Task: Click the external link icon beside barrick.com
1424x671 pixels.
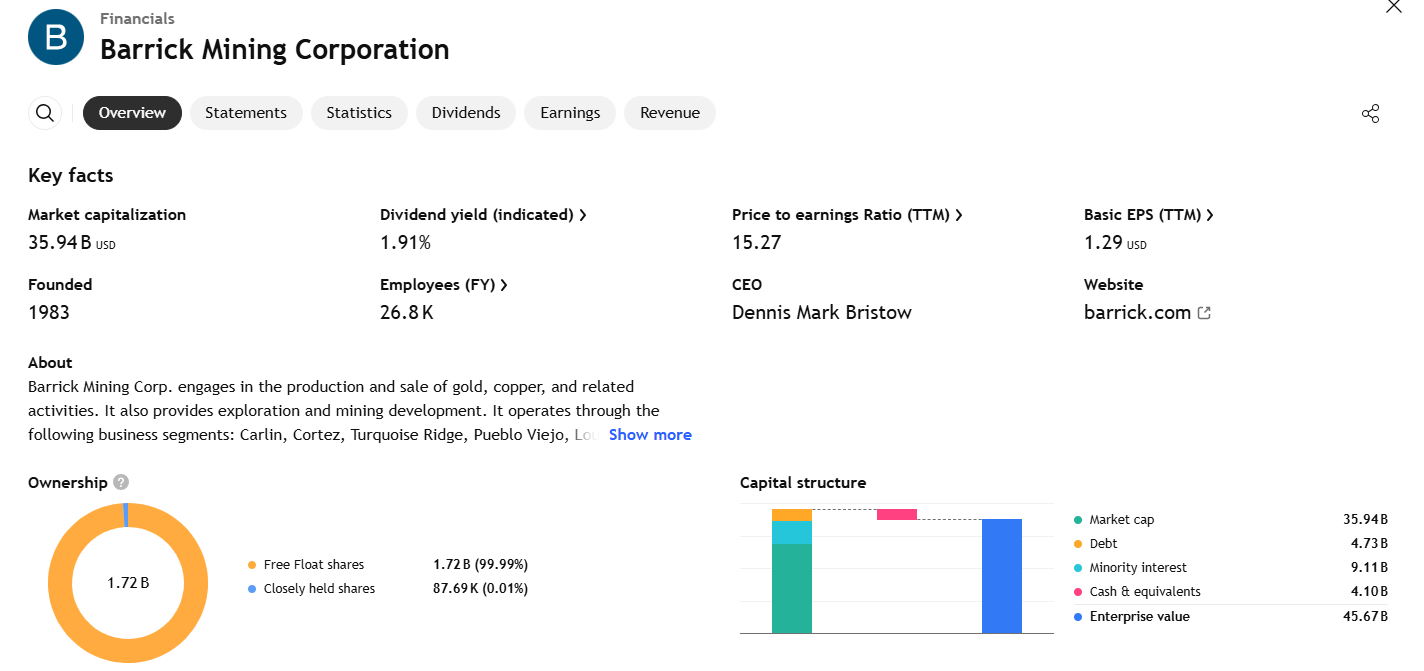Action: click(1204, 313)
